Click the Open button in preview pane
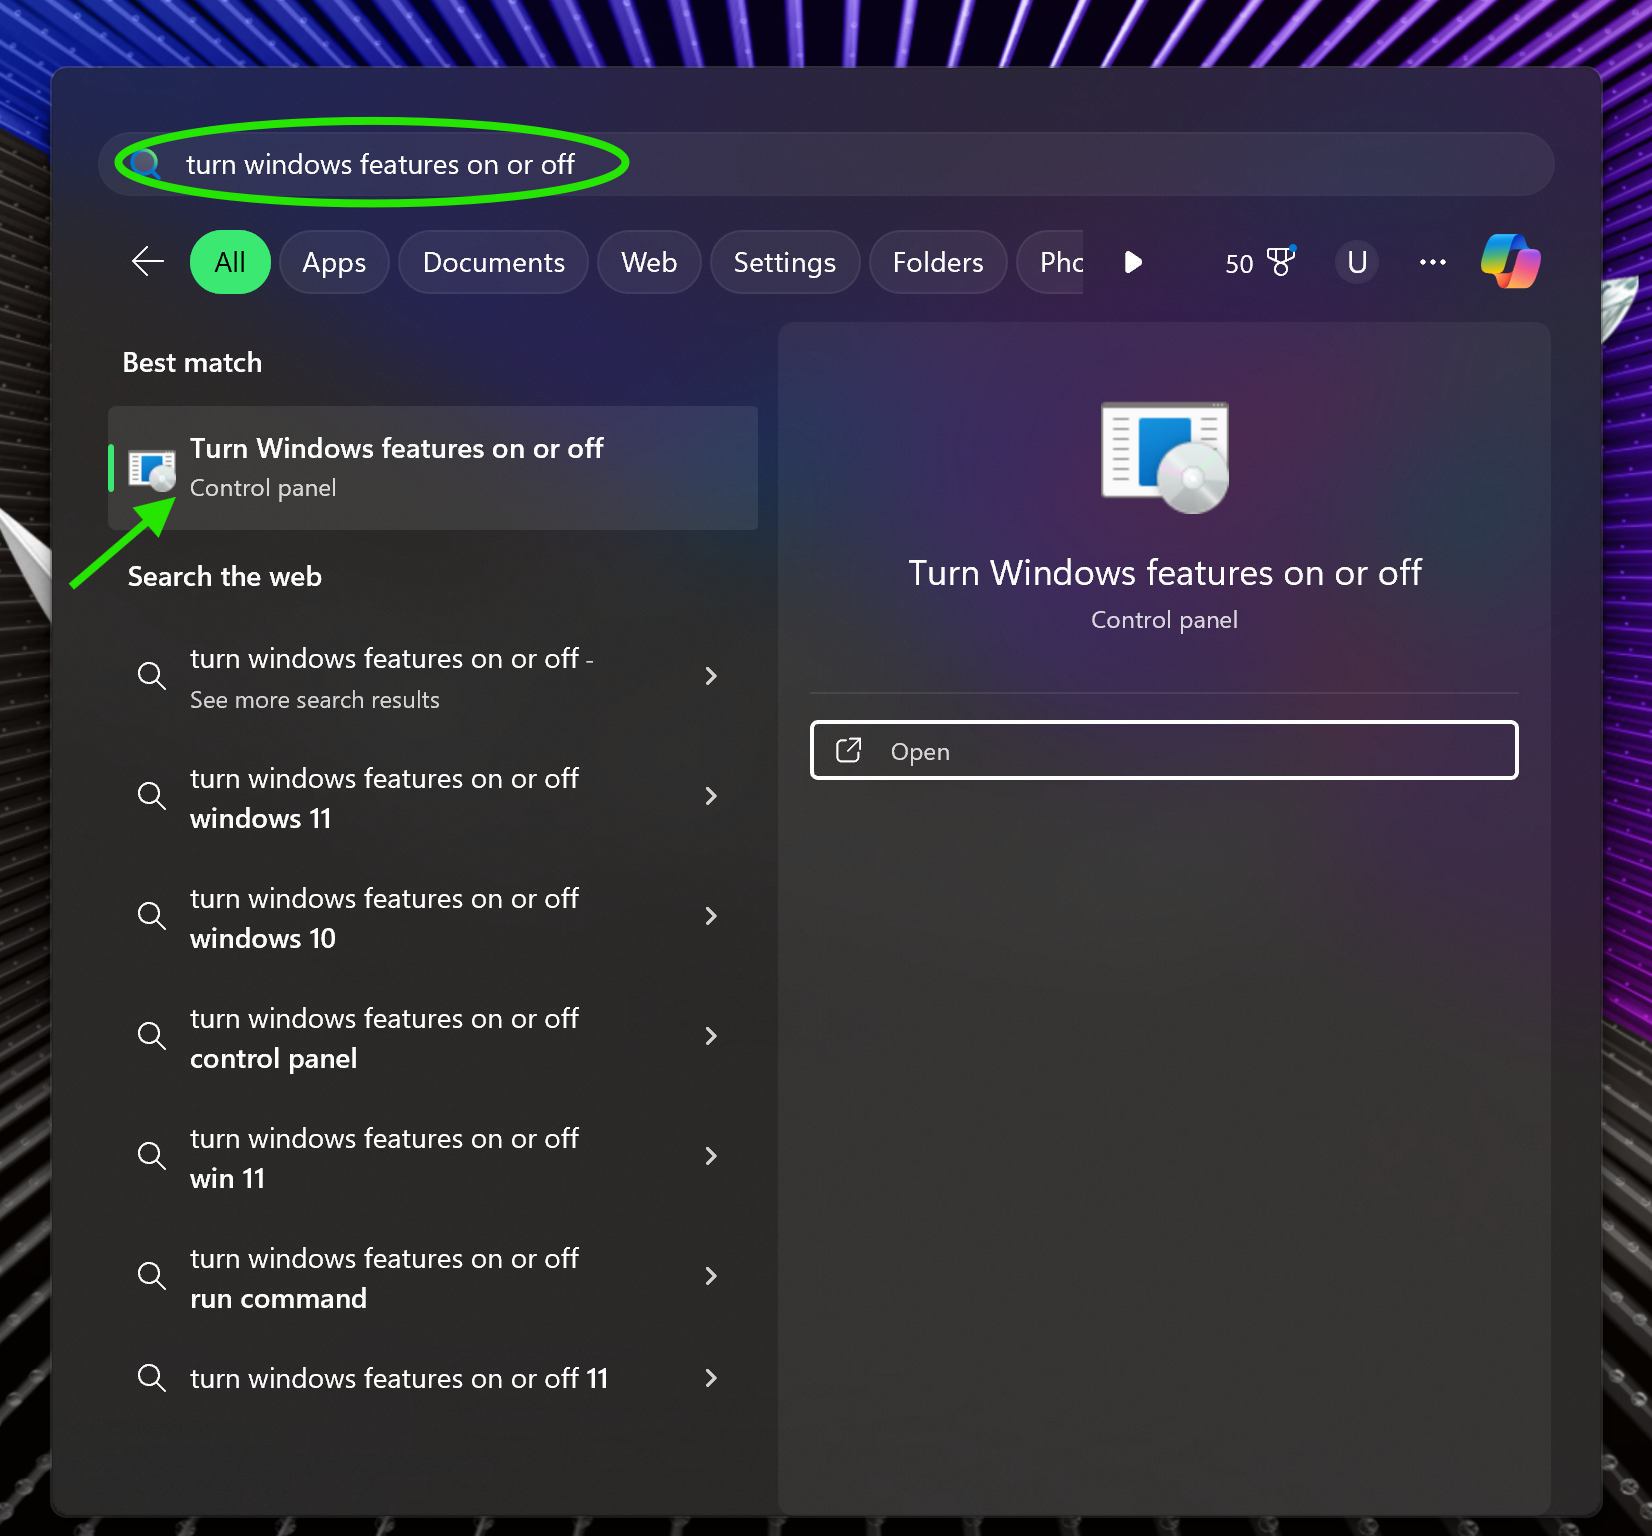The height and width of the screenshot is (1536, 1652). [1164, 750]
